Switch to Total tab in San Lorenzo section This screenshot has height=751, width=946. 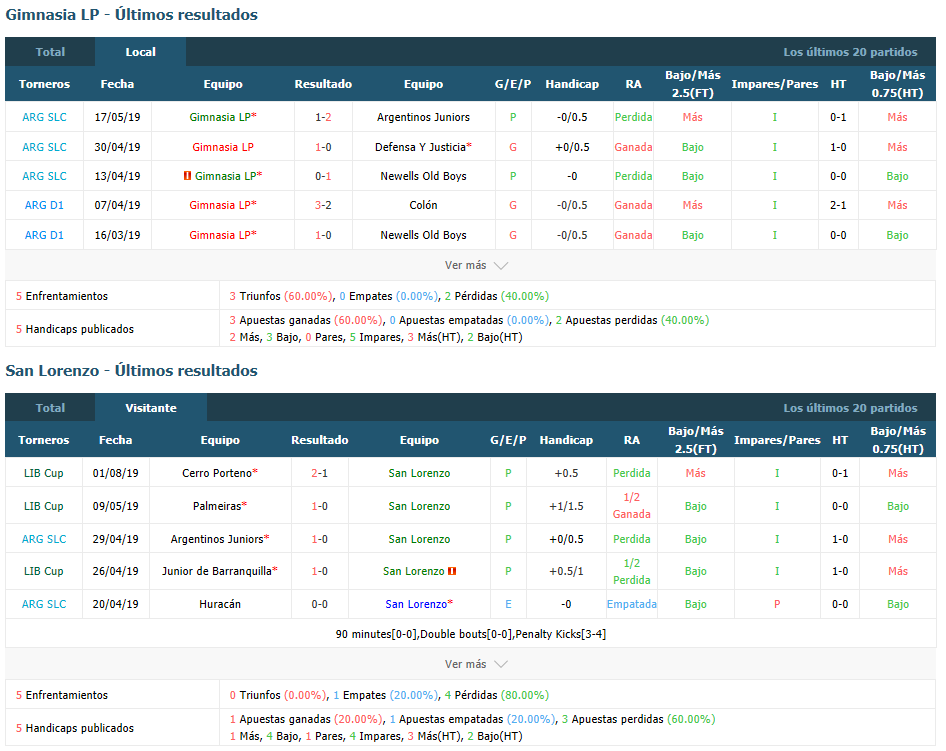[x=50, y=408]
